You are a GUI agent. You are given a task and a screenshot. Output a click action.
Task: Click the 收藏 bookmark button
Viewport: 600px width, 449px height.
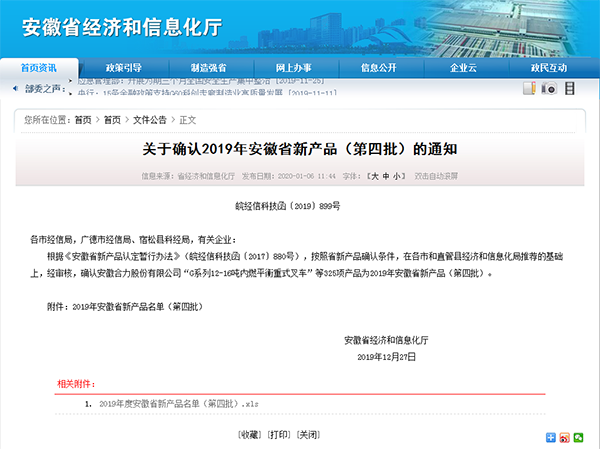point(249,435)
